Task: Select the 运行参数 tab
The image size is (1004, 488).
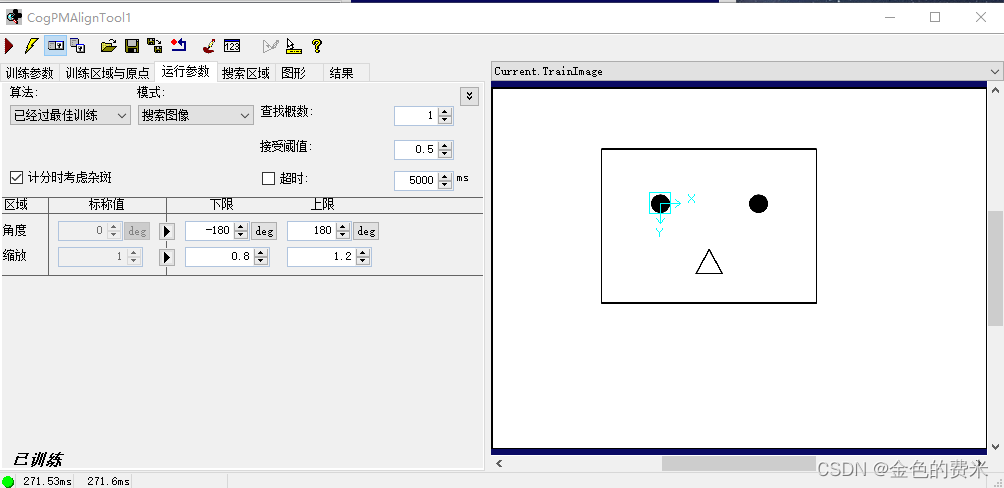Action: point(185,72)
